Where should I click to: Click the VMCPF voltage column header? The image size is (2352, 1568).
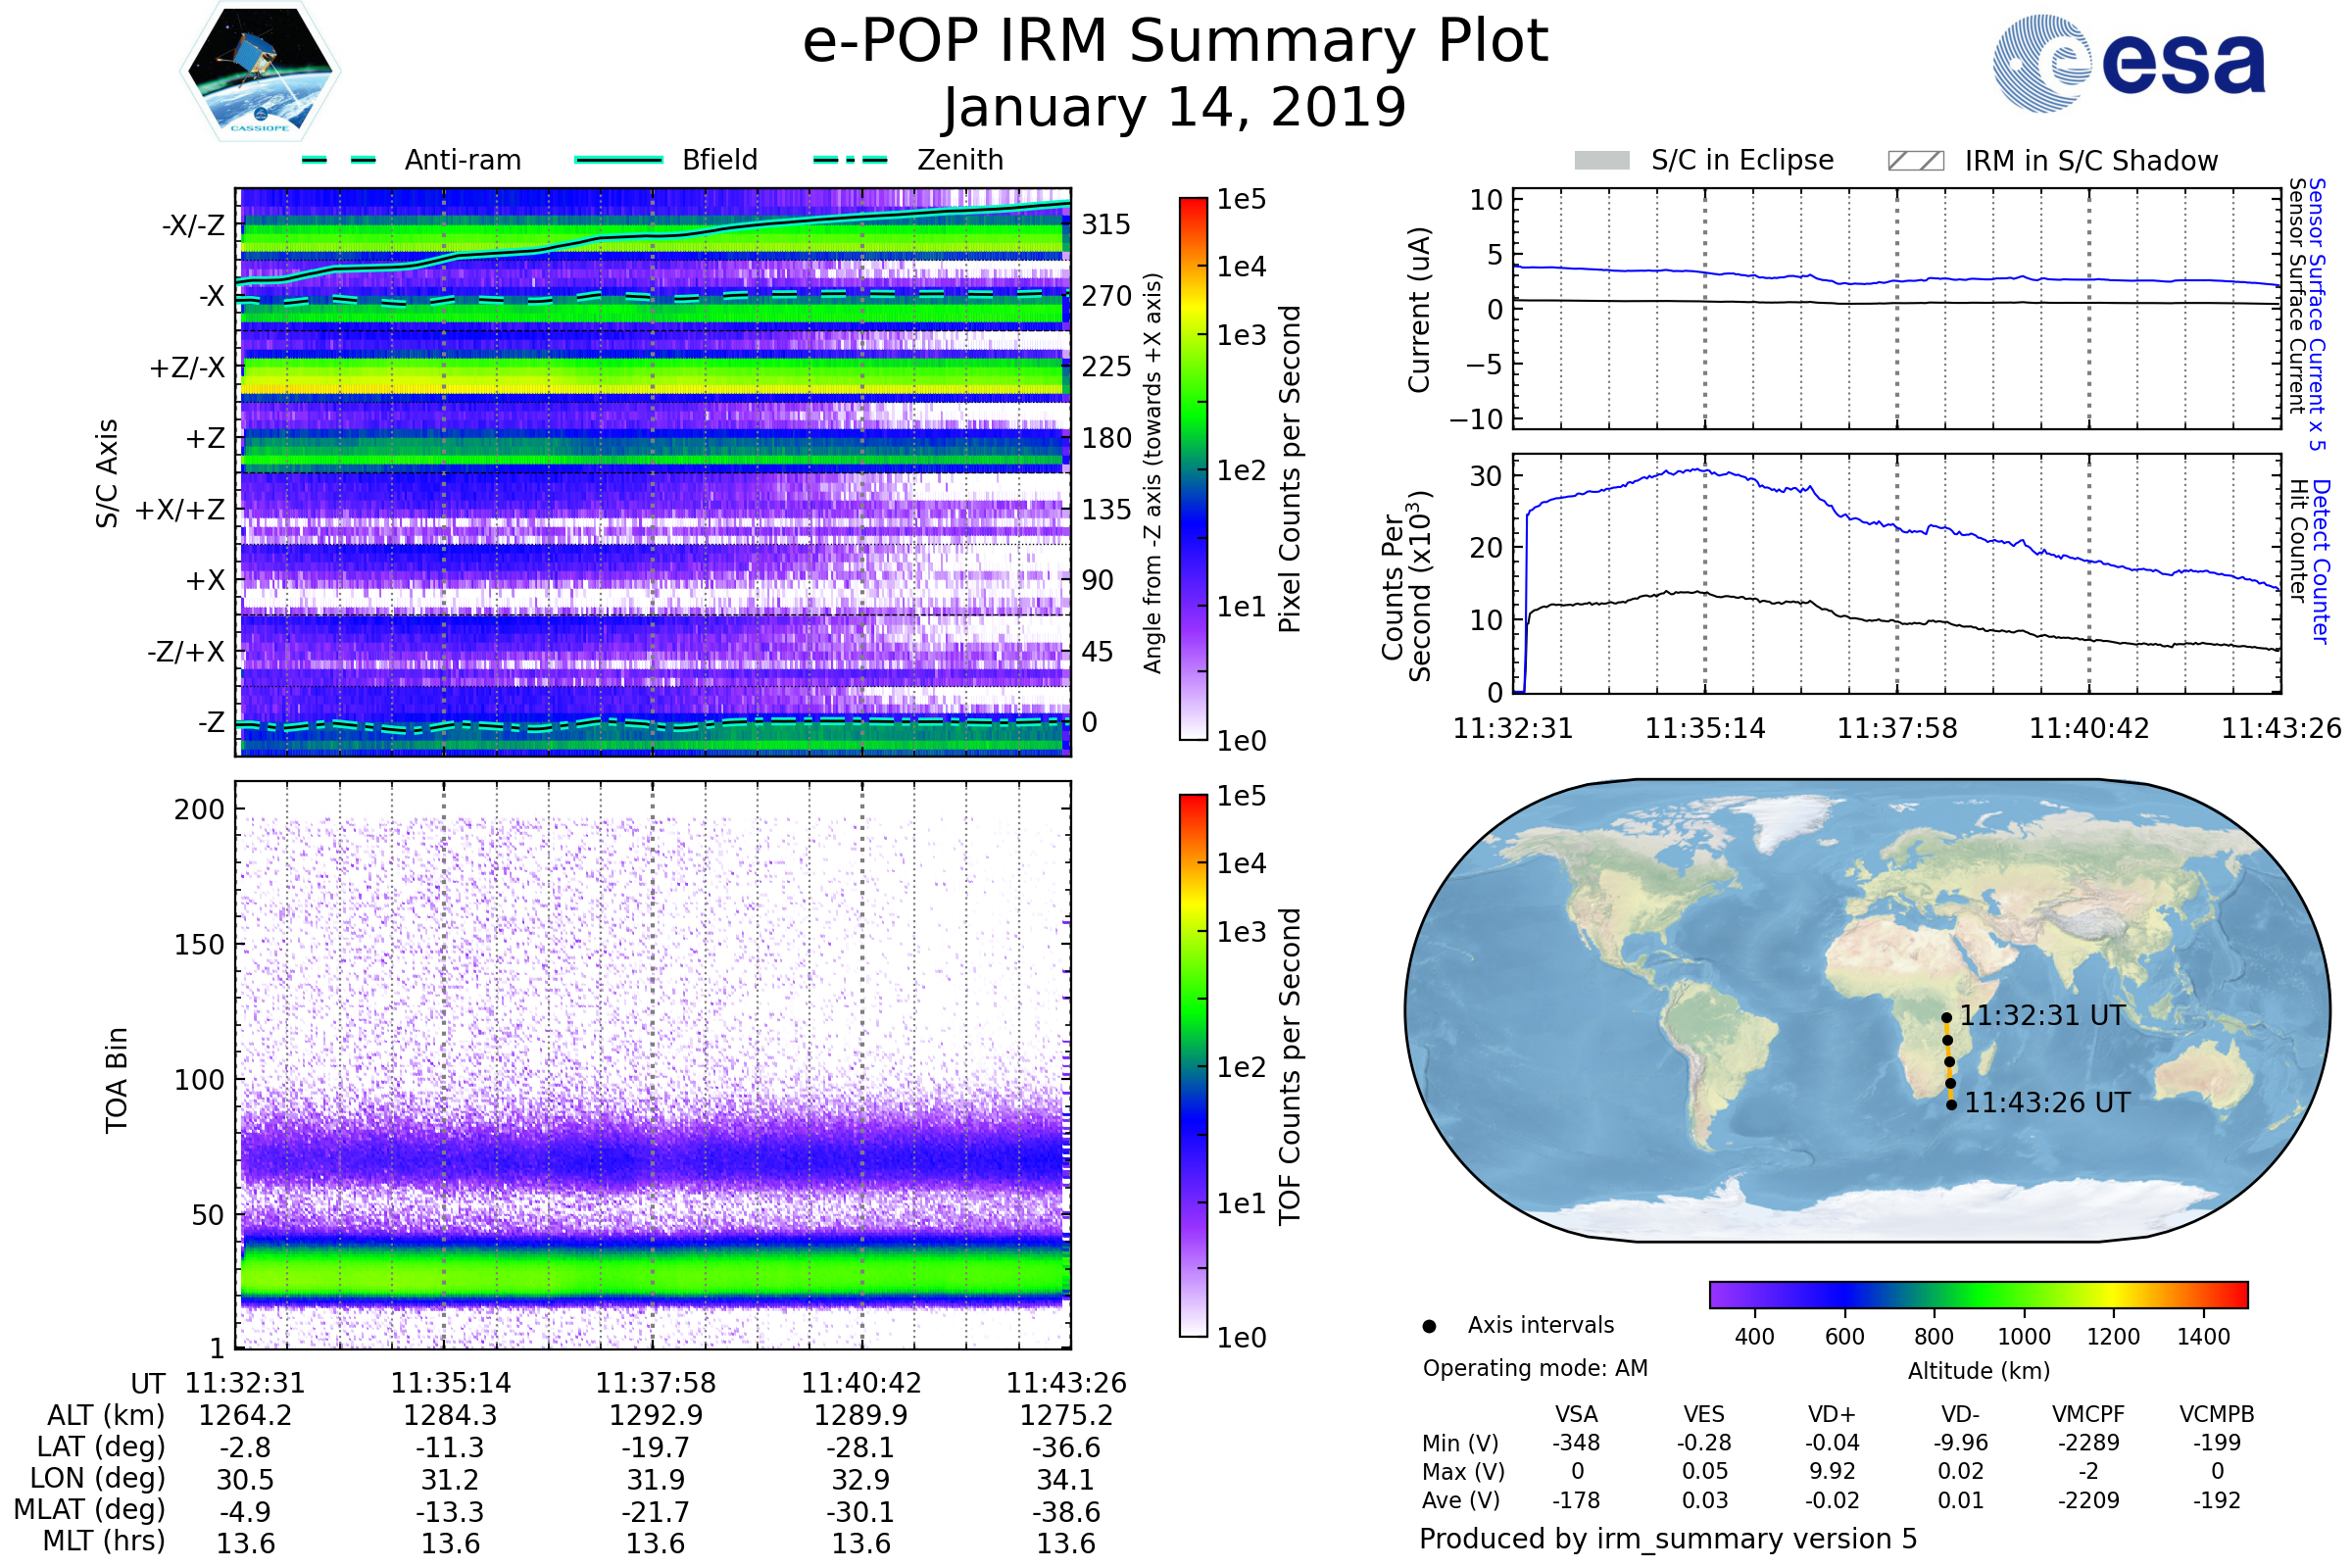[2088, 1414]
